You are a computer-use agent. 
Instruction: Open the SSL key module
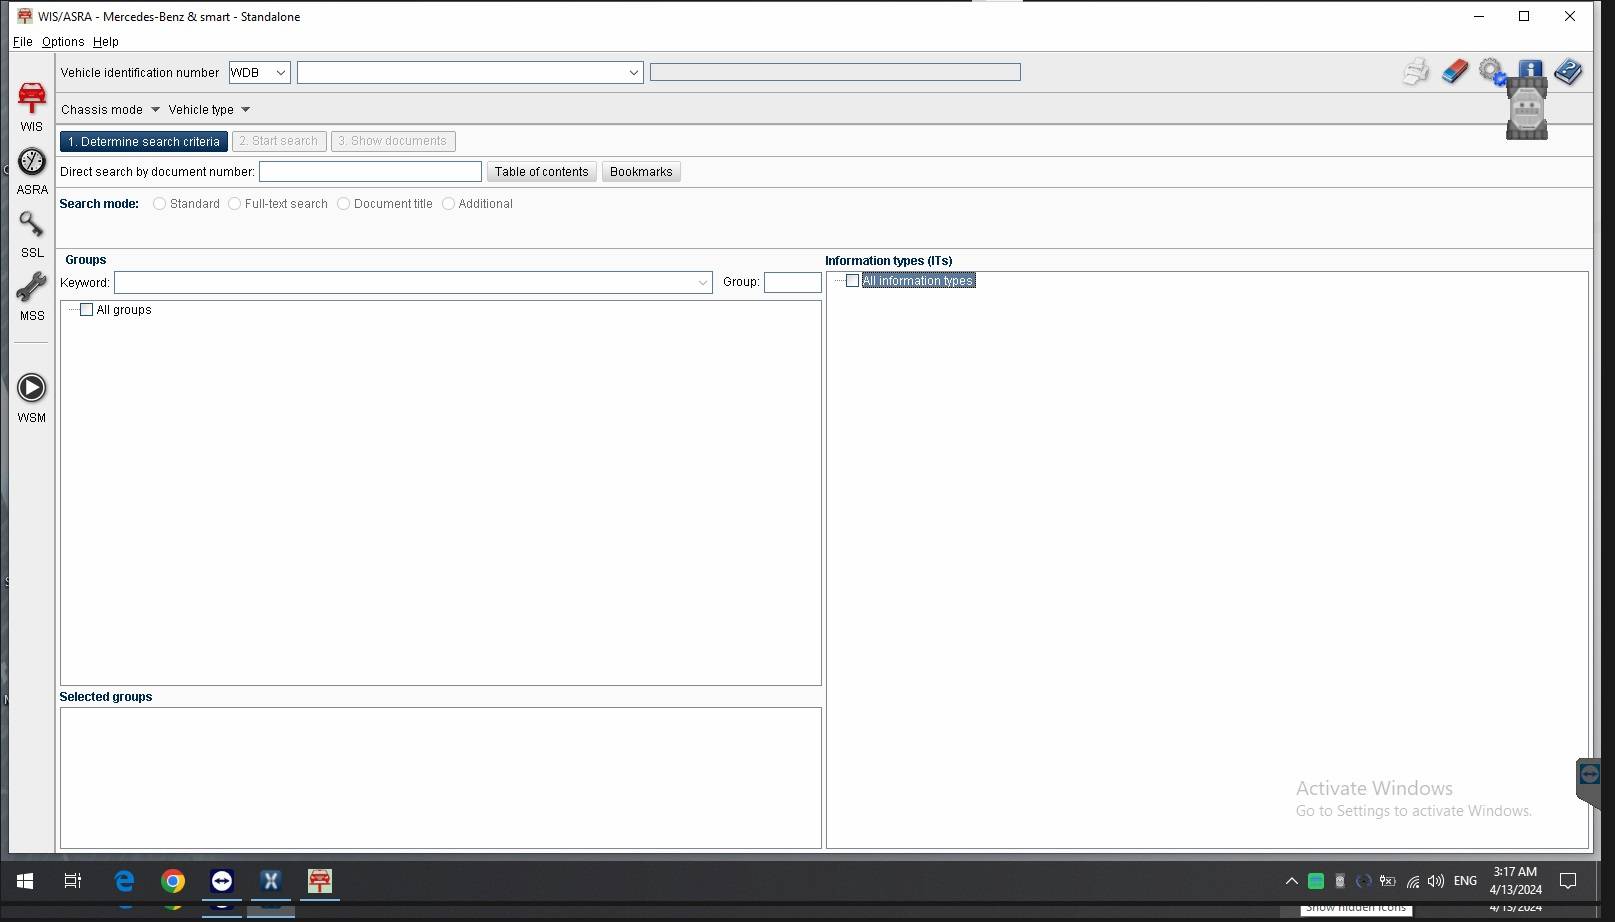[x=31, y=234]
